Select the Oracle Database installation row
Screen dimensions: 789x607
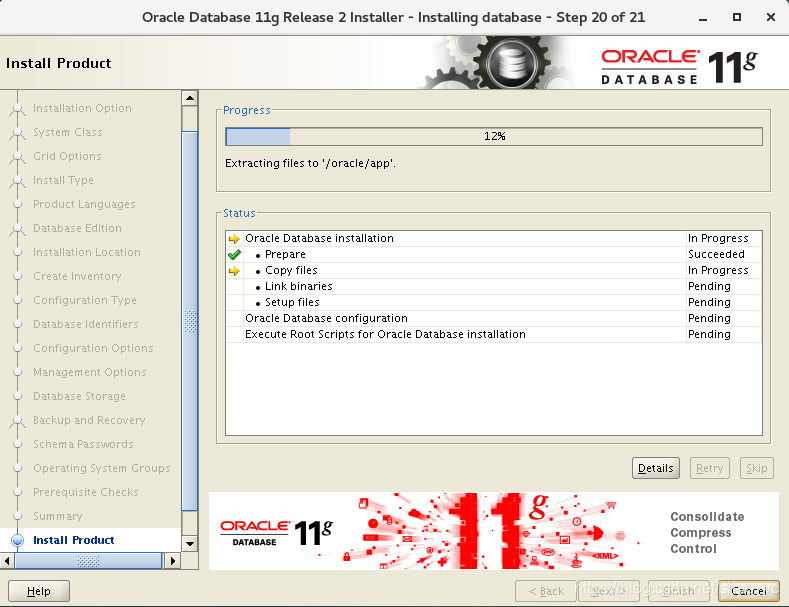tap(494, 239)
